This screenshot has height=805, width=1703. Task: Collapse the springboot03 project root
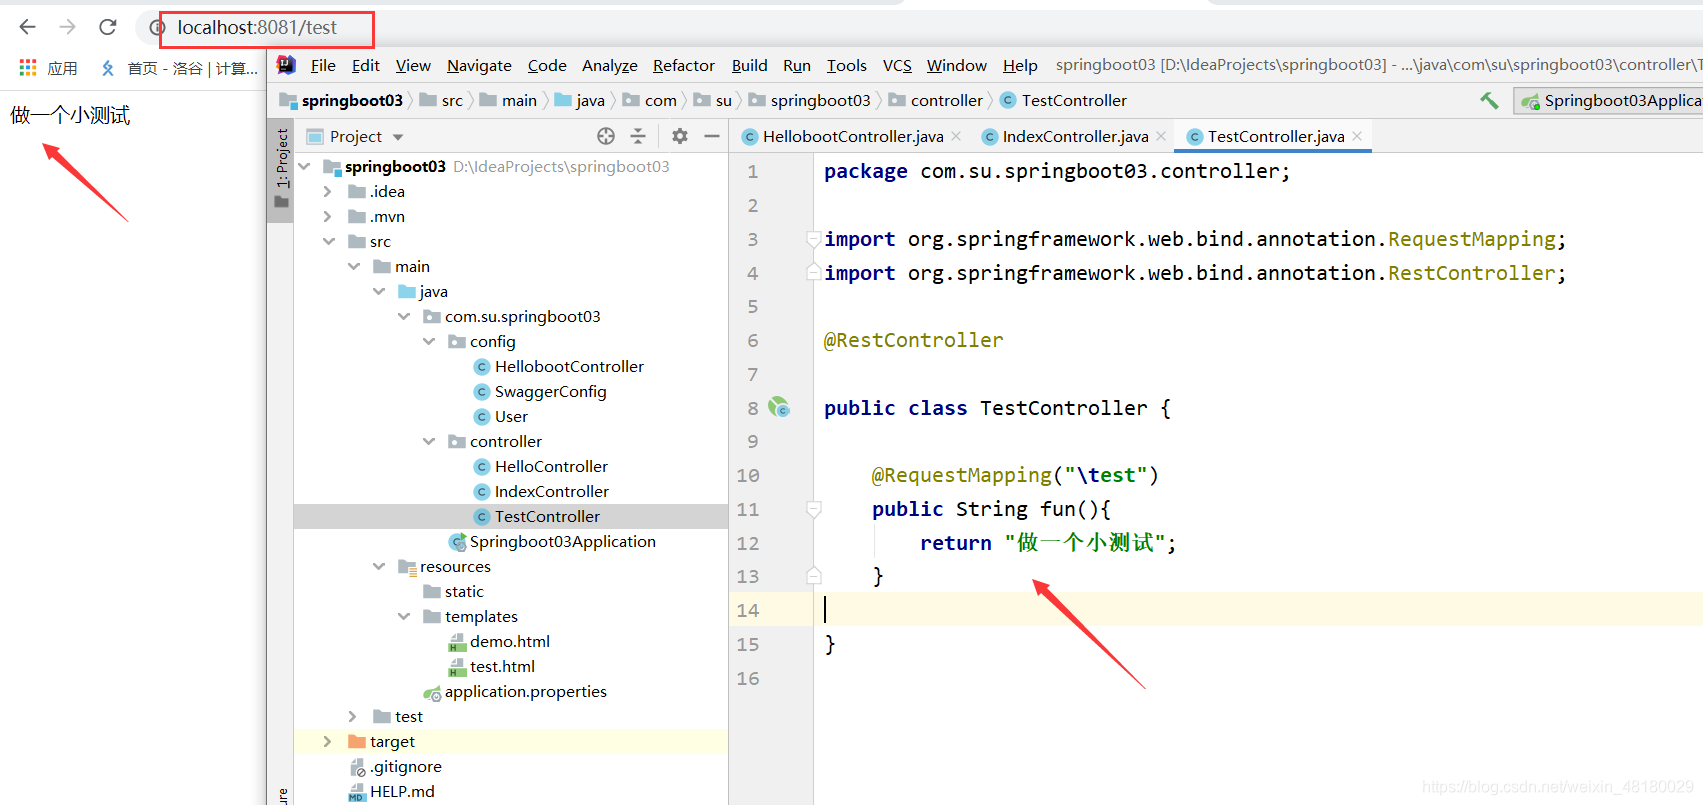tap(305, 166)
